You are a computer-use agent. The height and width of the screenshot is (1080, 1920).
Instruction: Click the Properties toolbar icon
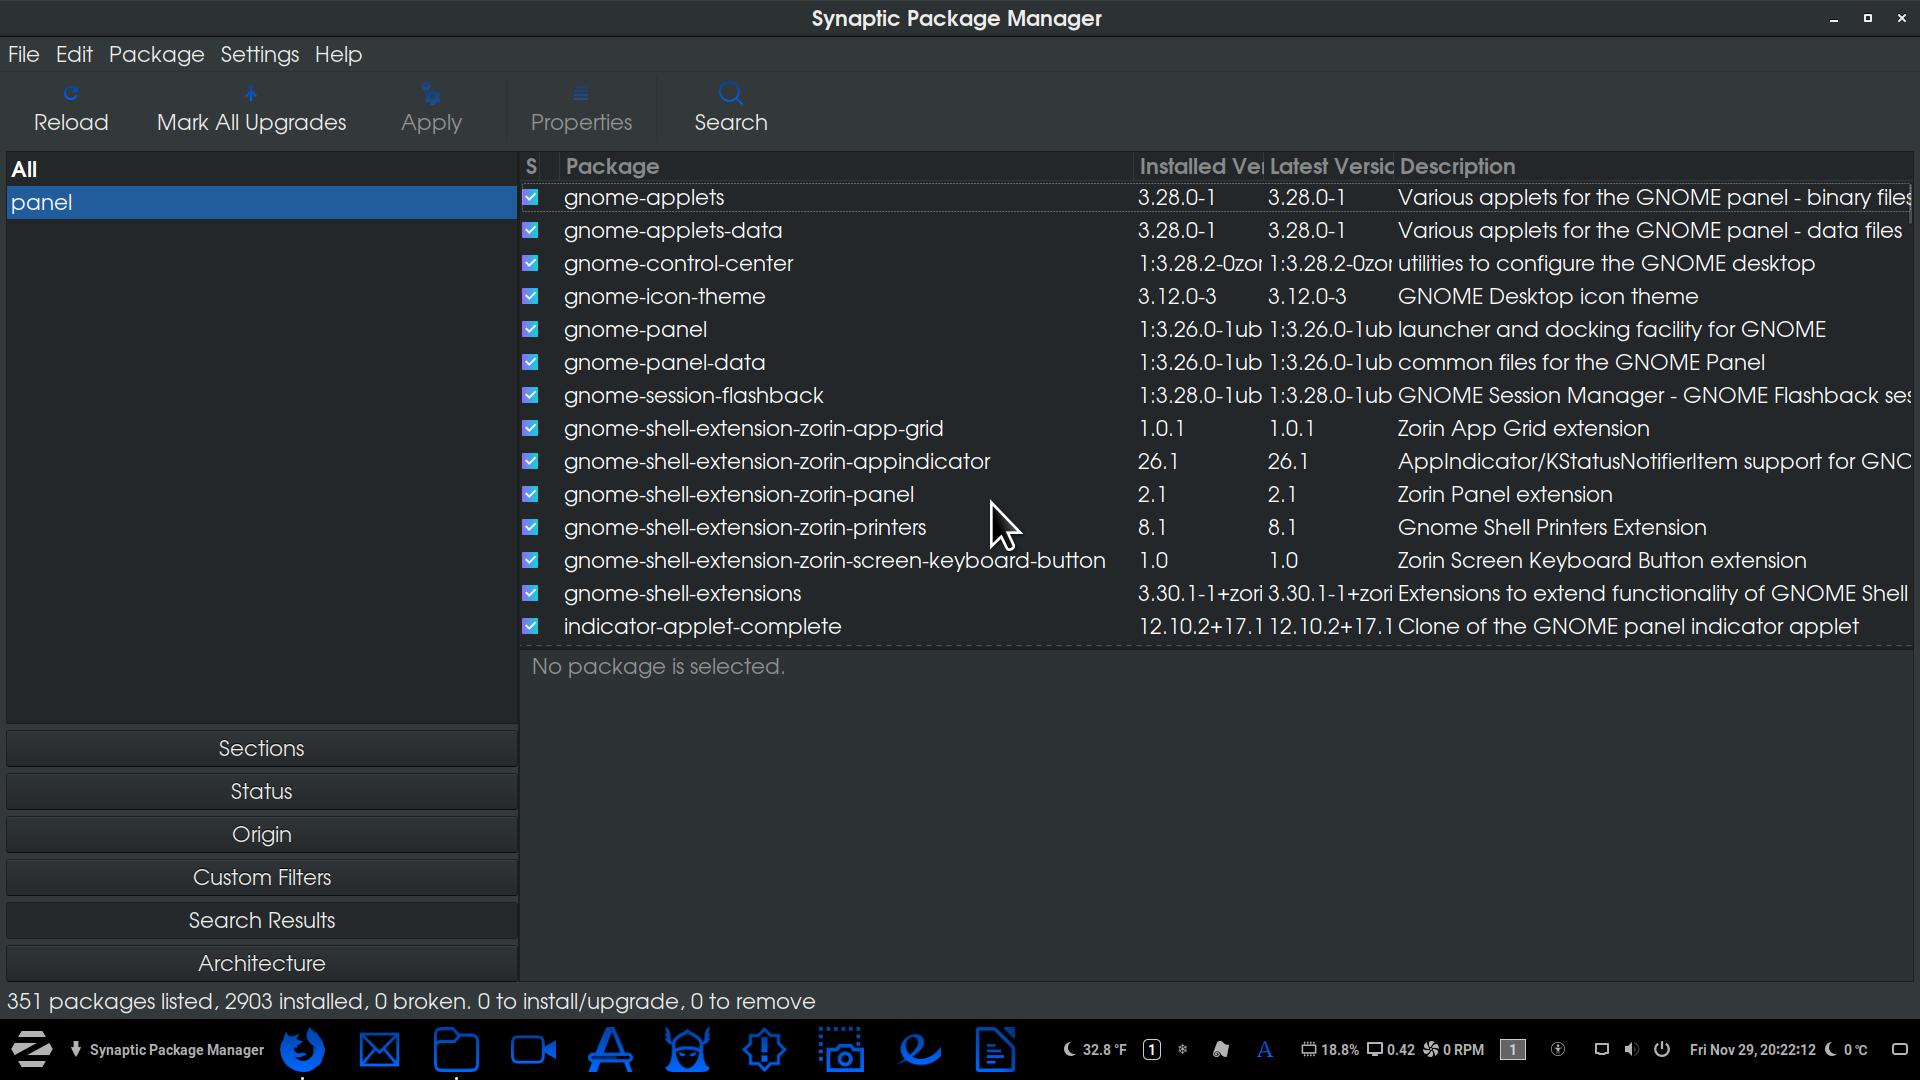tap(580, 108)
